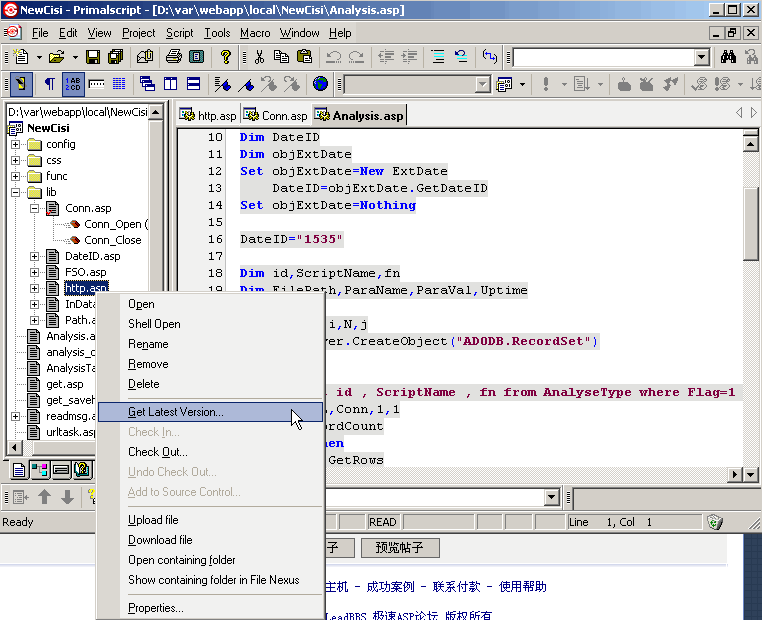Click the search text input field
Image resolution: width=762 pixels, height=620 pixels.
point(604,57)
